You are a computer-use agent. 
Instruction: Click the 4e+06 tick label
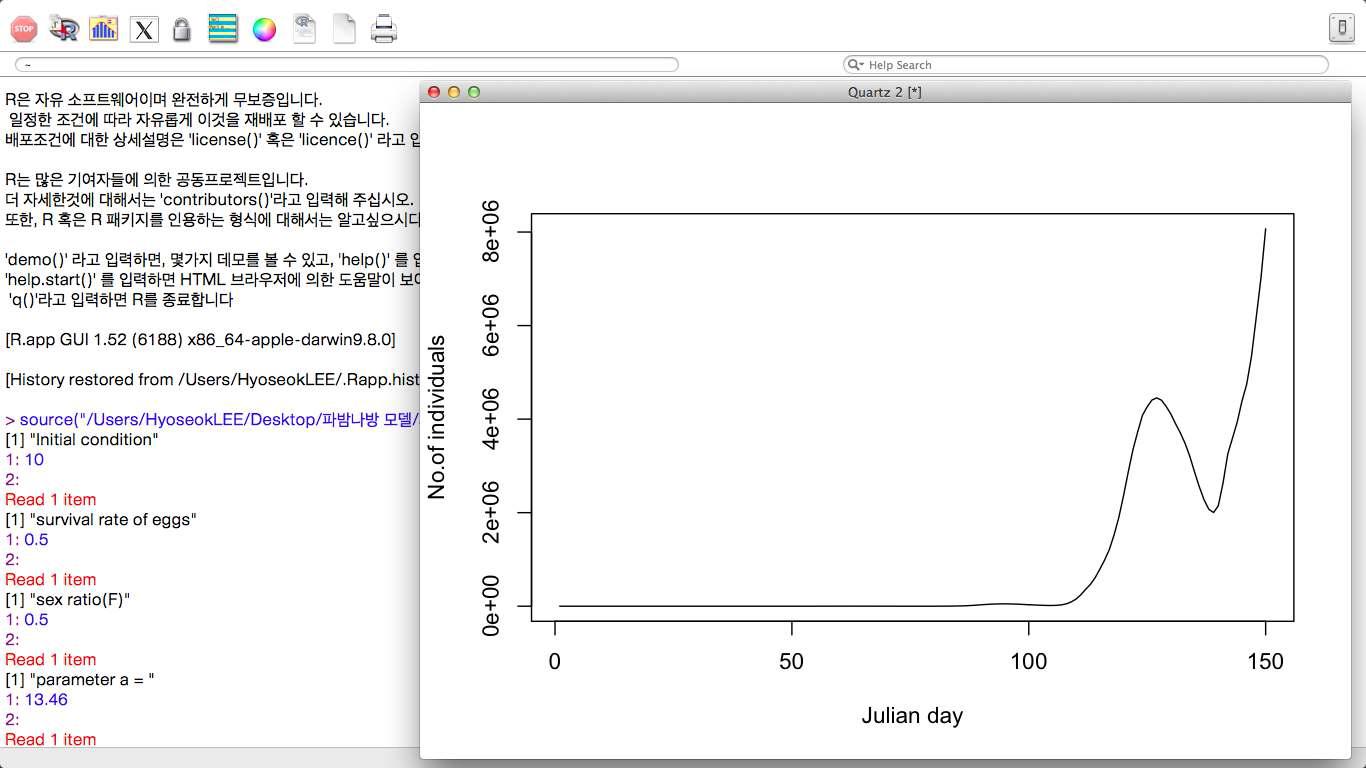(x=492, y=418)
